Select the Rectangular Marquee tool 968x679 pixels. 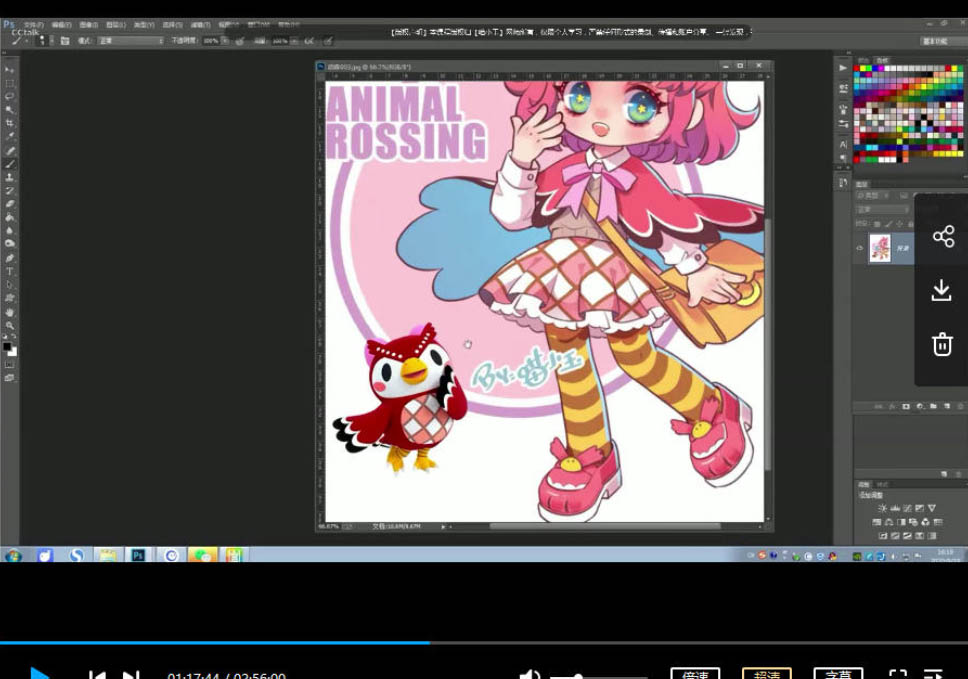click(9, 83)
